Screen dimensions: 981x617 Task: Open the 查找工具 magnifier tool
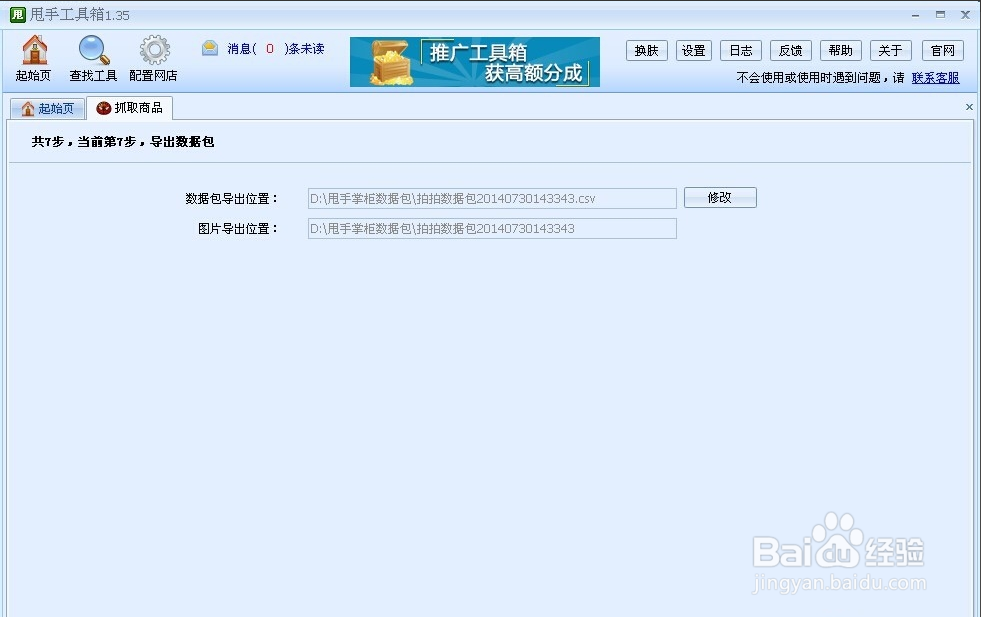93,59
